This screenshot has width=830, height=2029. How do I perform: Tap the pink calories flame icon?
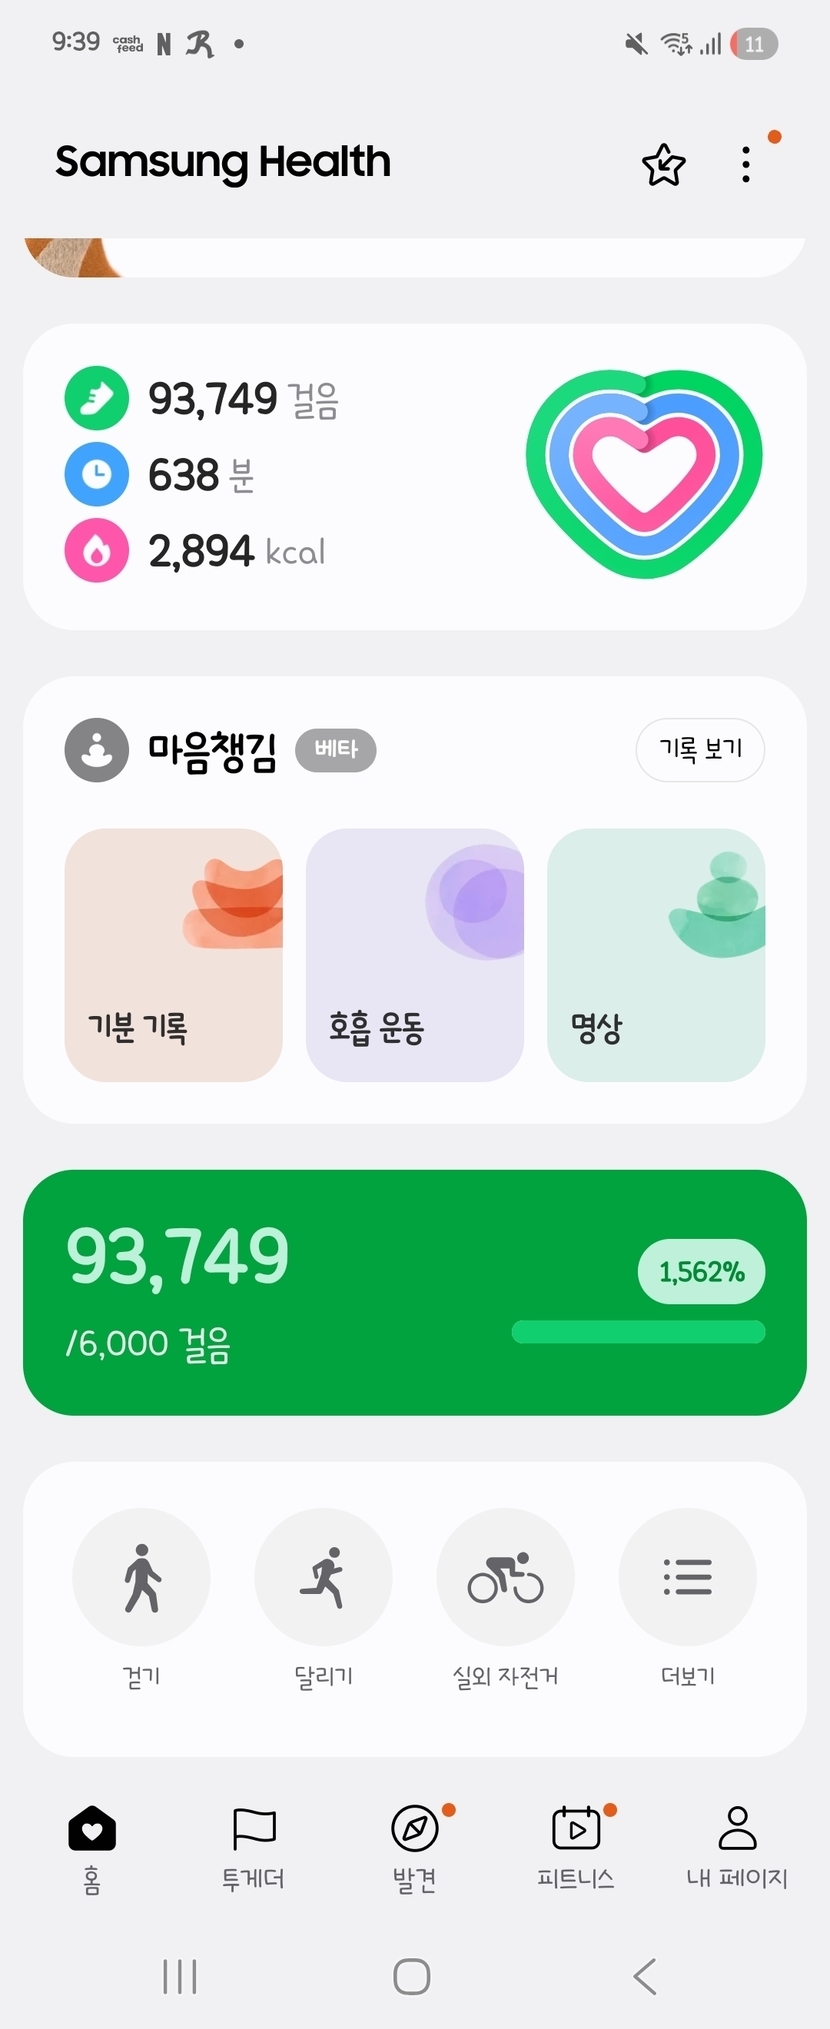pyautogui.click(x=97, y=550)
